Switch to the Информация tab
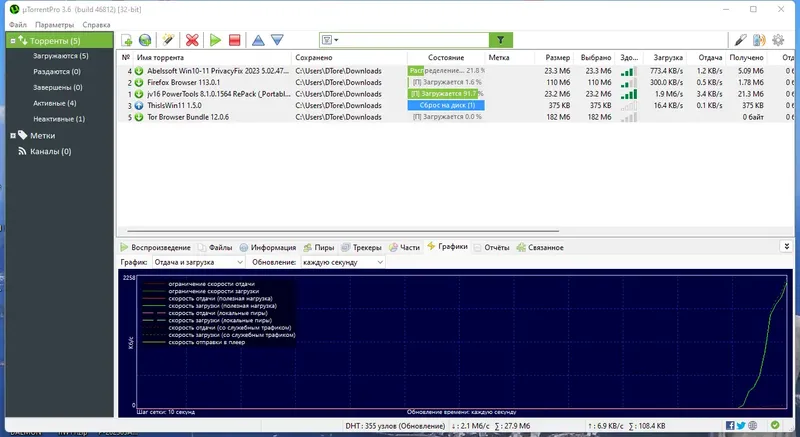The width and height of the screenshot is (800, 437). (268, 247)
